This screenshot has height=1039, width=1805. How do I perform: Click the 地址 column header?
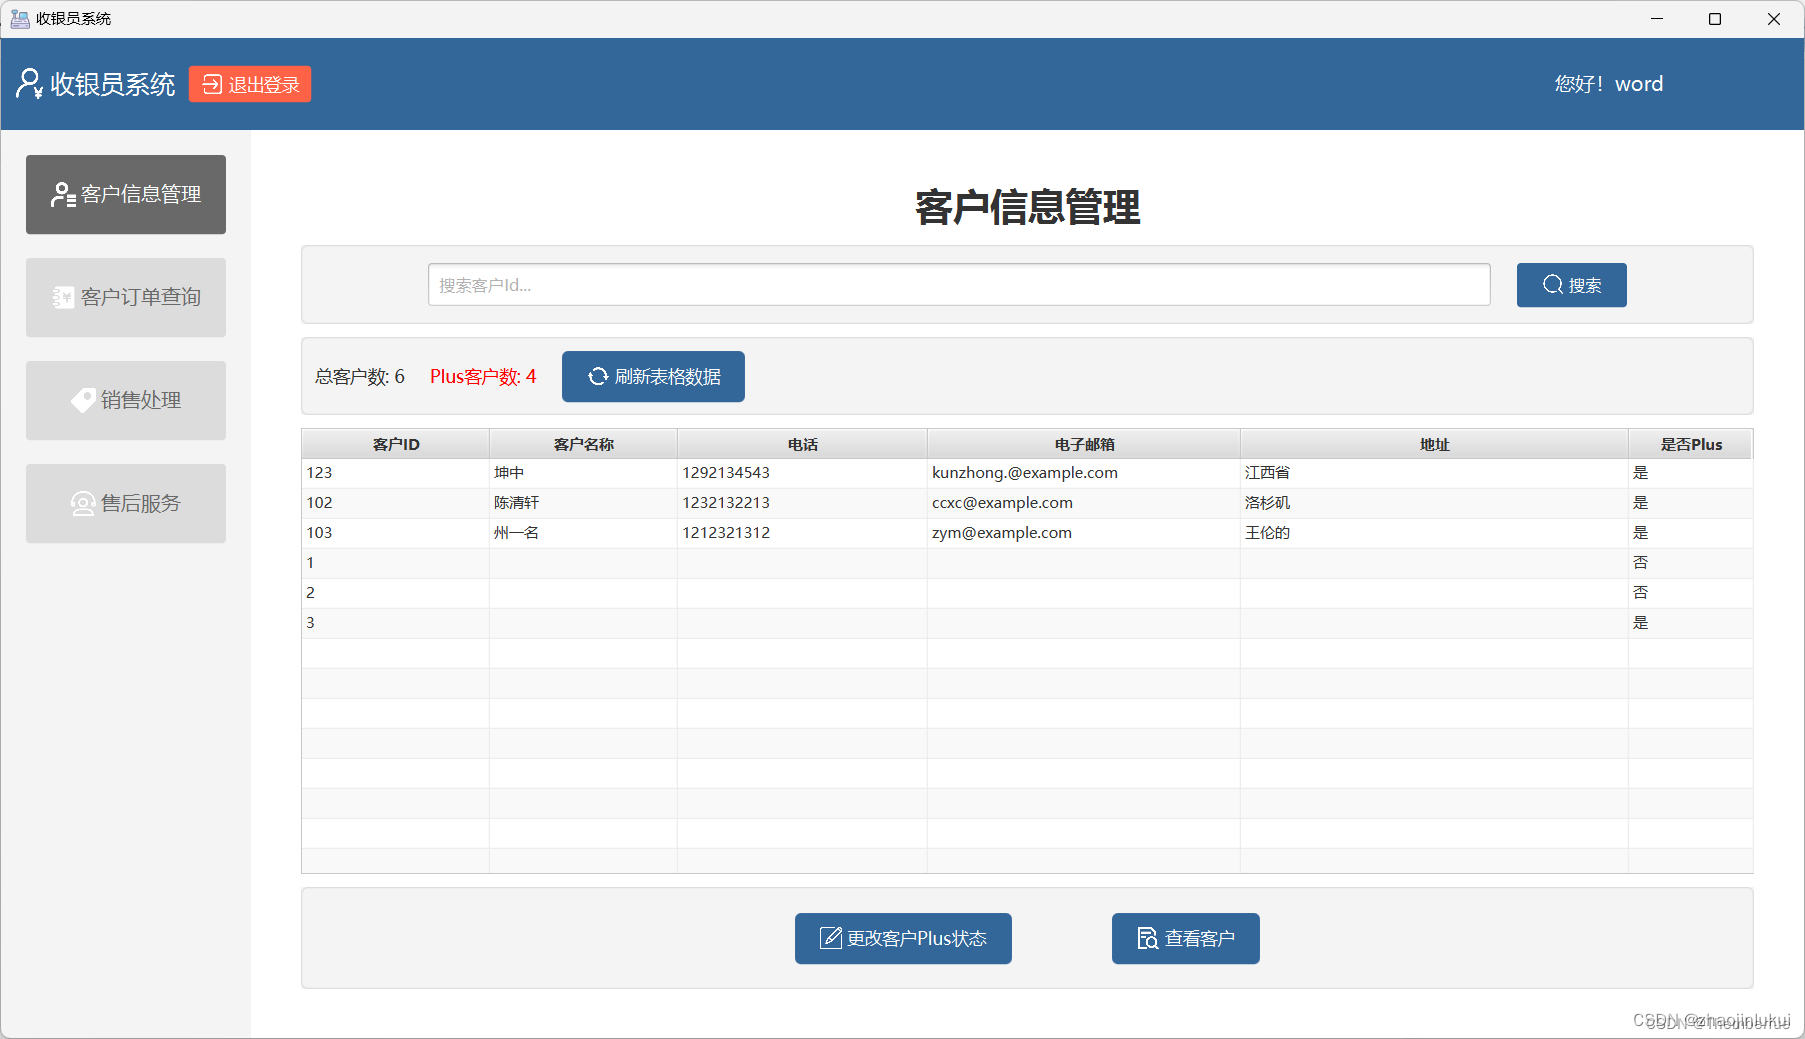(1434, 444)
